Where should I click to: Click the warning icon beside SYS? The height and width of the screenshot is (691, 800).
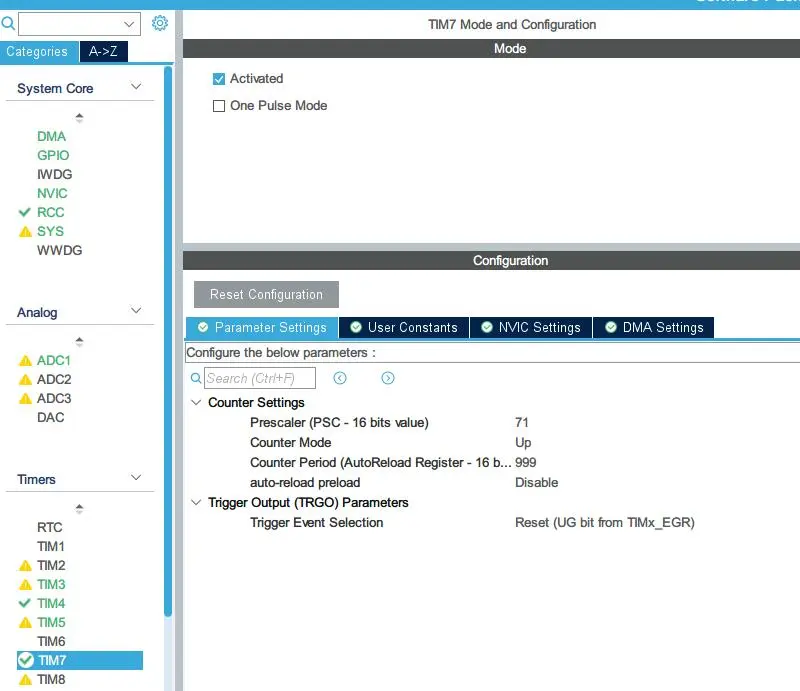(26, 232)
